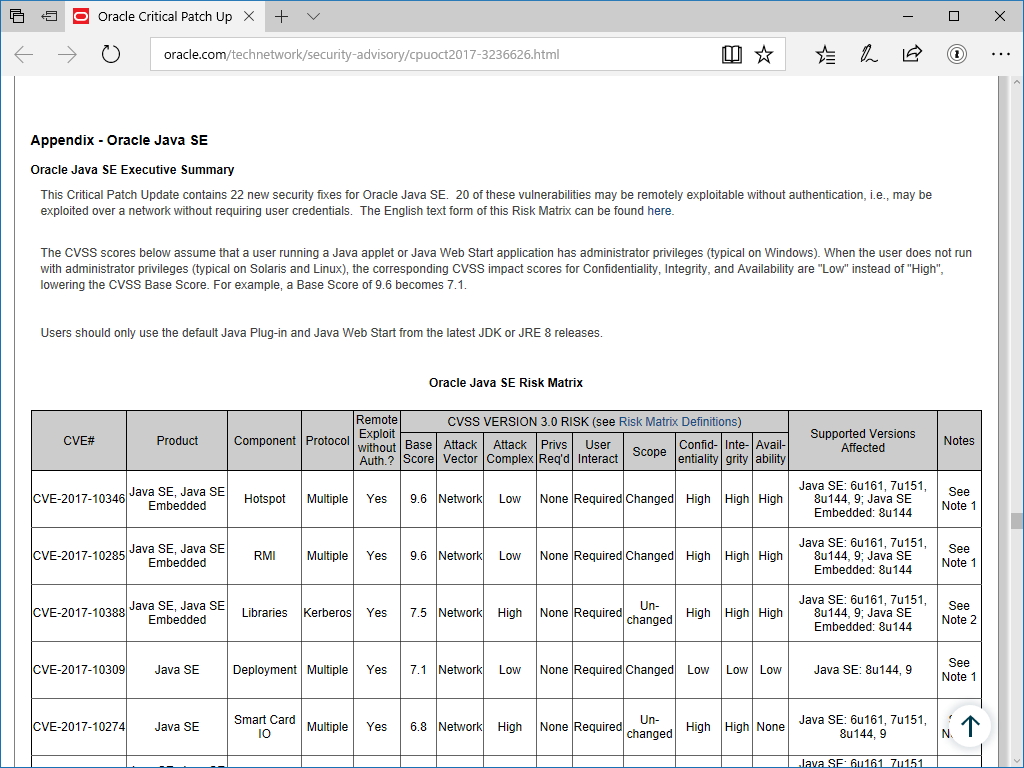Open the More actions menu
1024x768 pixels.
1001,54
